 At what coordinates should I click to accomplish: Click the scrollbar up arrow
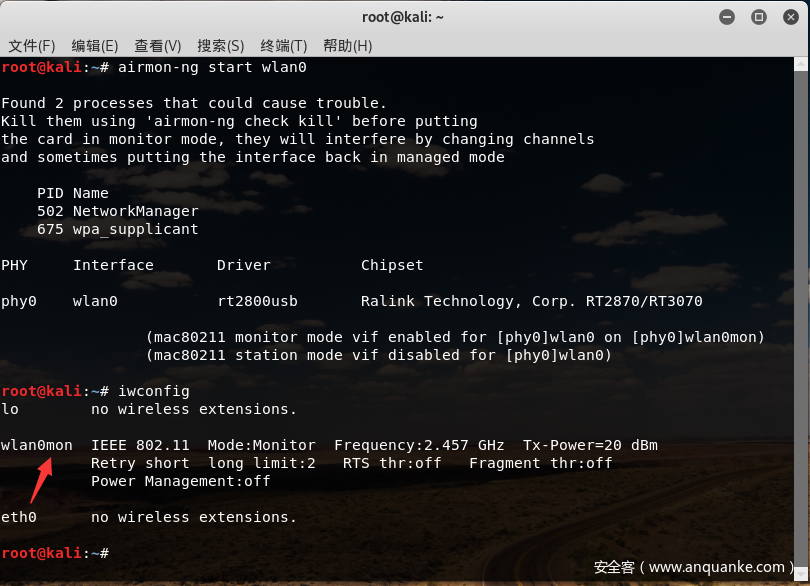pos(801,64)
